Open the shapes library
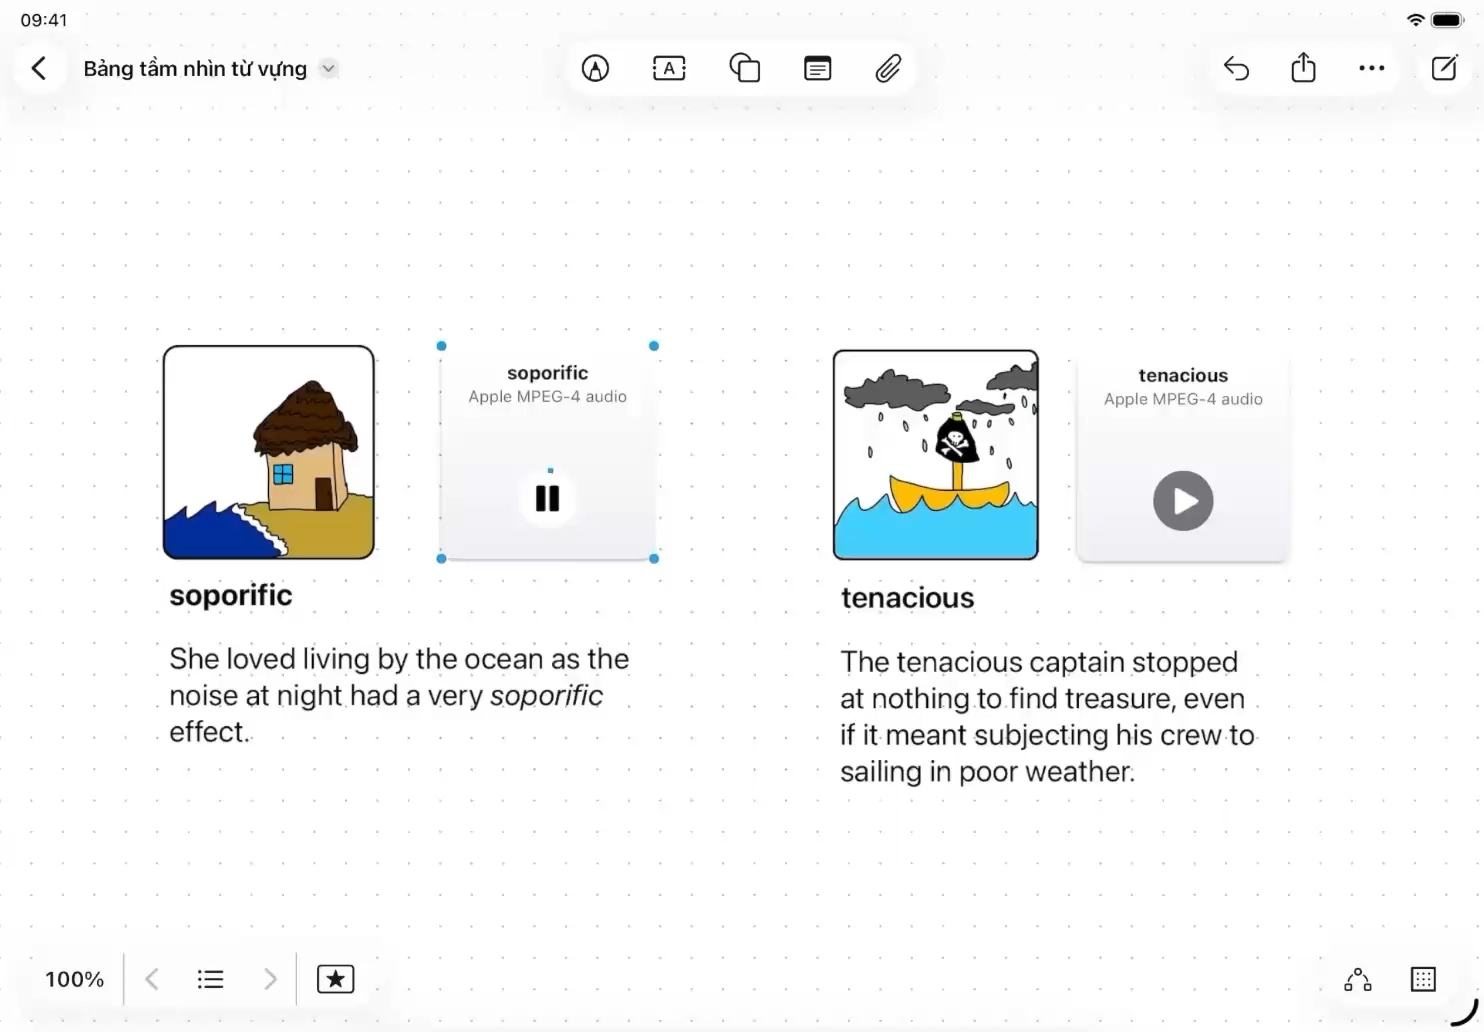 (744, 68)
